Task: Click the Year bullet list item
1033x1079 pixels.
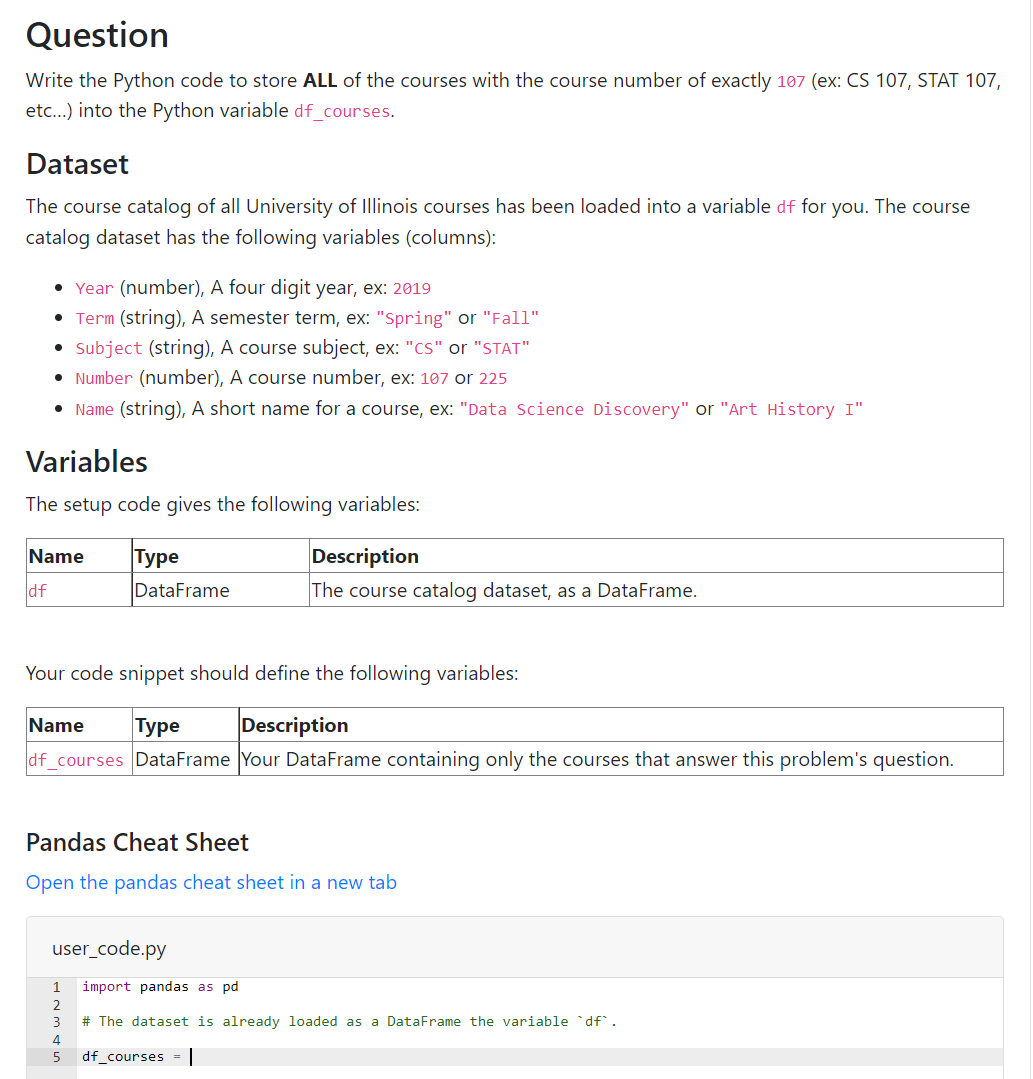Action: [250, 287]
